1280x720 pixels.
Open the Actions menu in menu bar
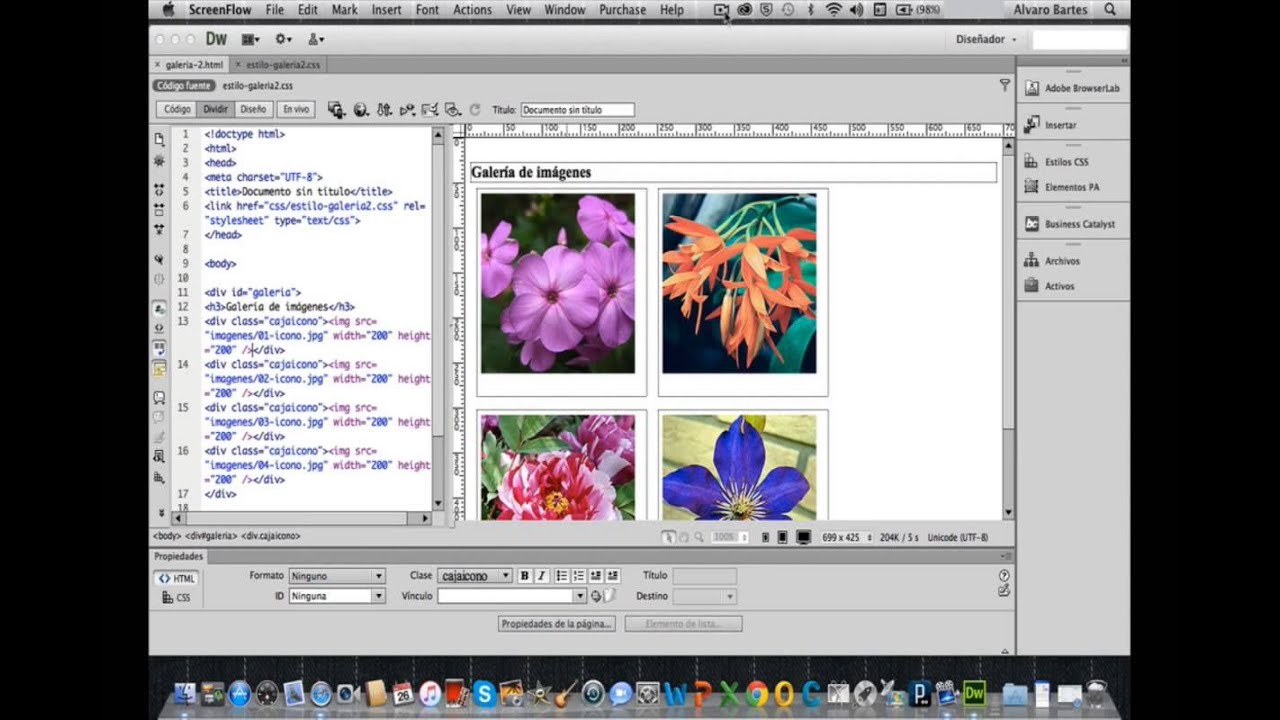click(x=472, y=10)
